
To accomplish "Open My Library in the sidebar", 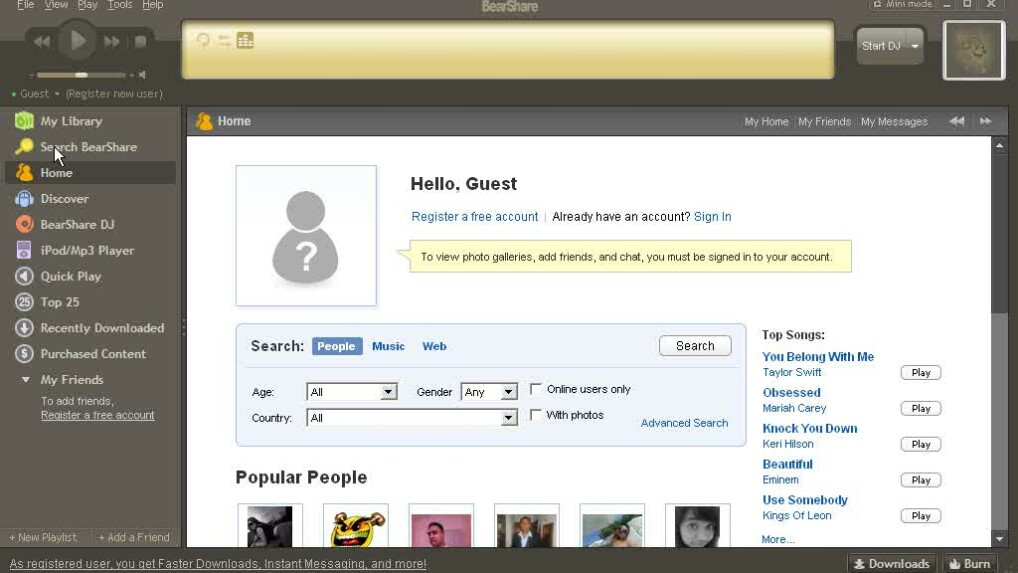I will click(70, 121).
